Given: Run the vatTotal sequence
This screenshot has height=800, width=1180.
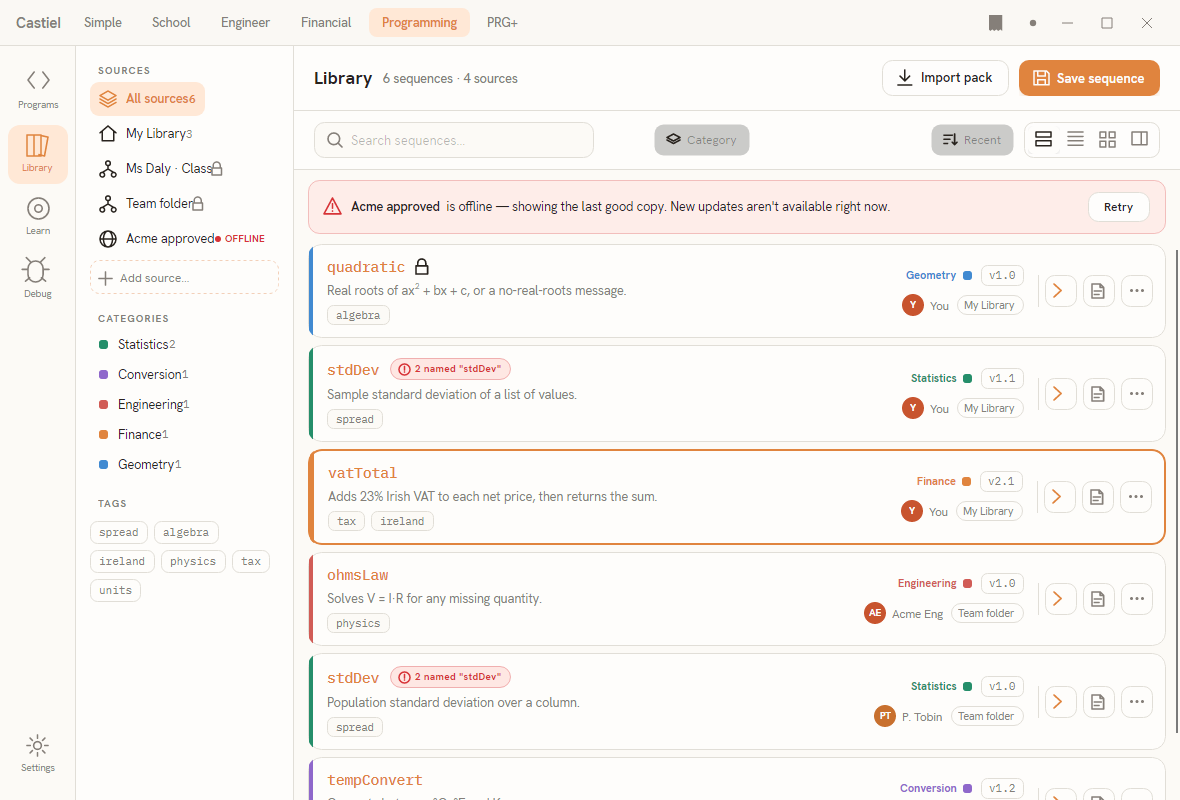Looking at the screenshot, I should [1059, 497].
